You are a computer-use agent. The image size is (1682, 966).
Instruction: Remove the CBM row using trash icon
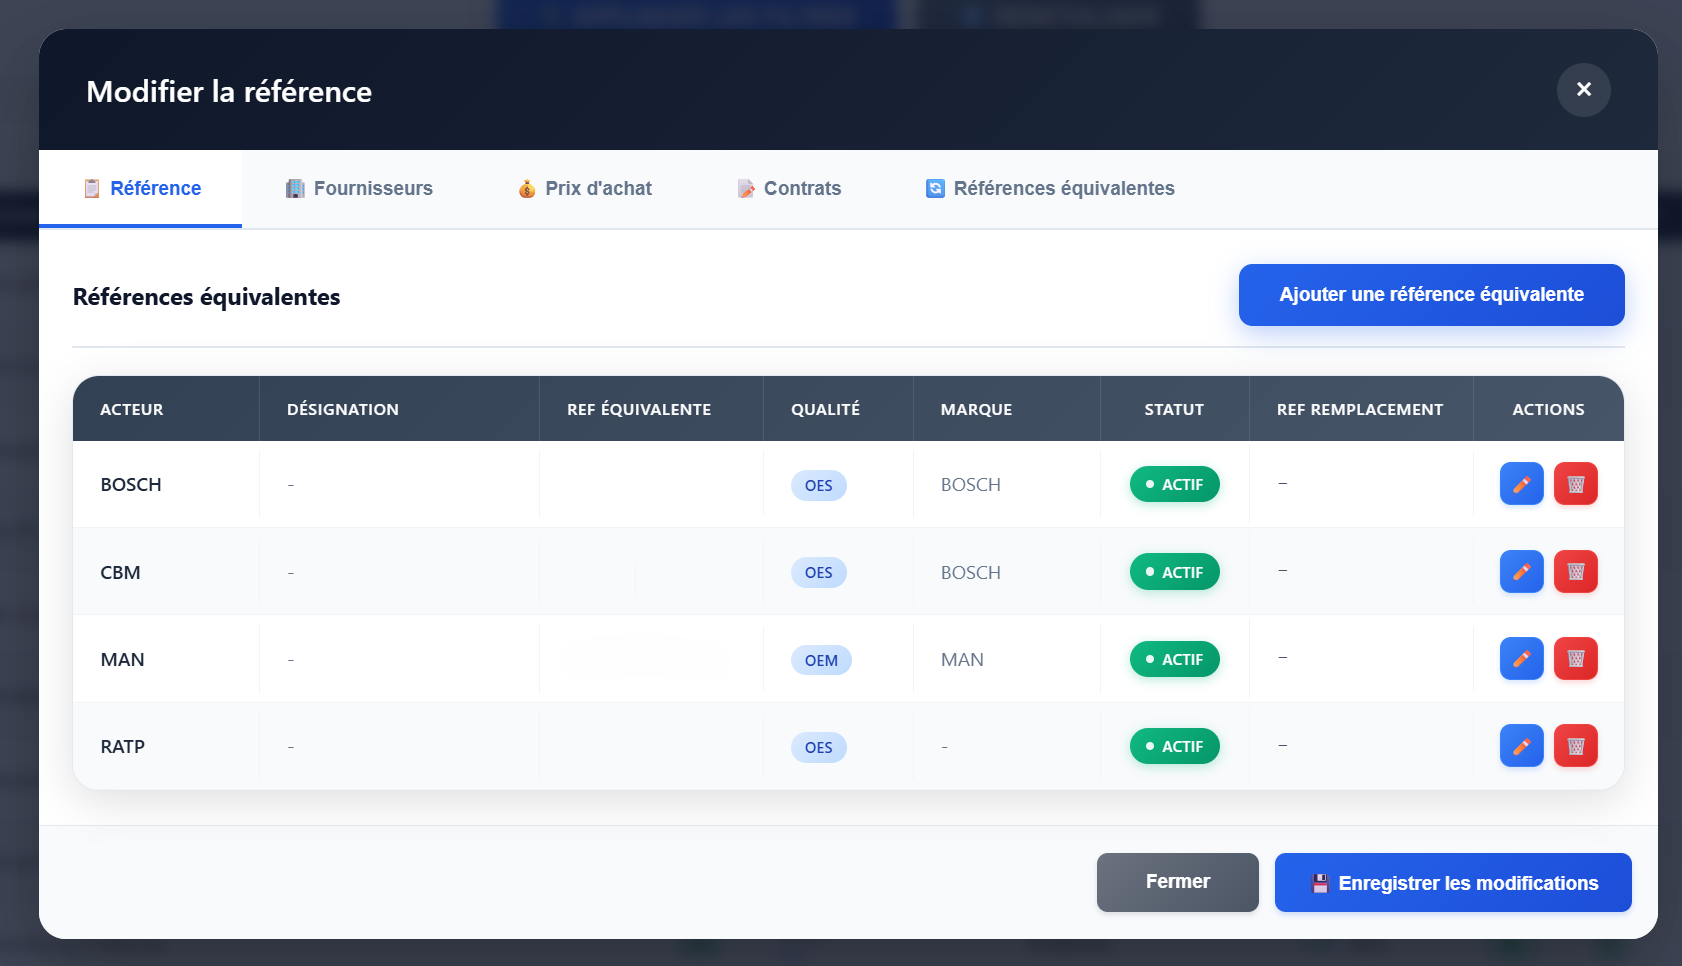[1575, 572]
